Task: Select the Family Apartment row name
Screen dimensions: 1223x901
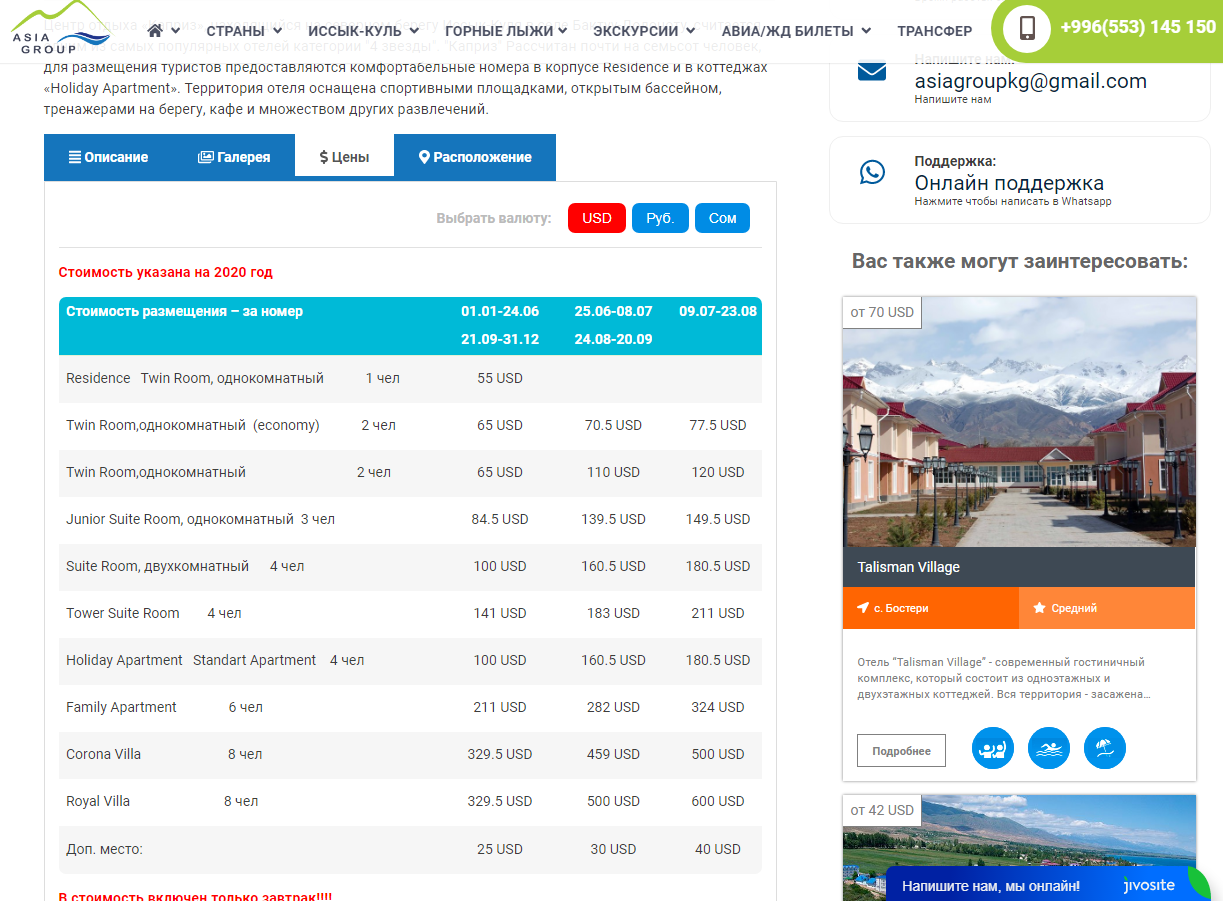Action: [x=121, y=707]
